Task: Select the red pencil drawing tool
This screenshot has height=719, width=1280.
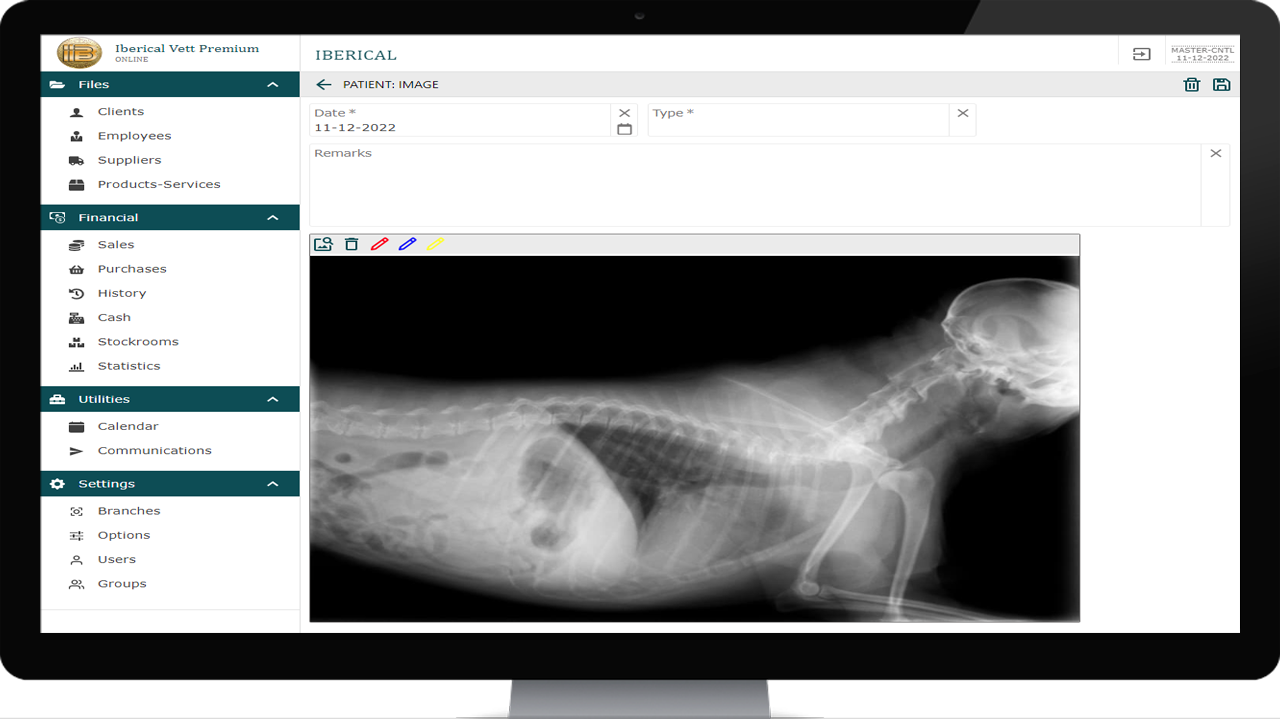Action: [x=379, y=244]
